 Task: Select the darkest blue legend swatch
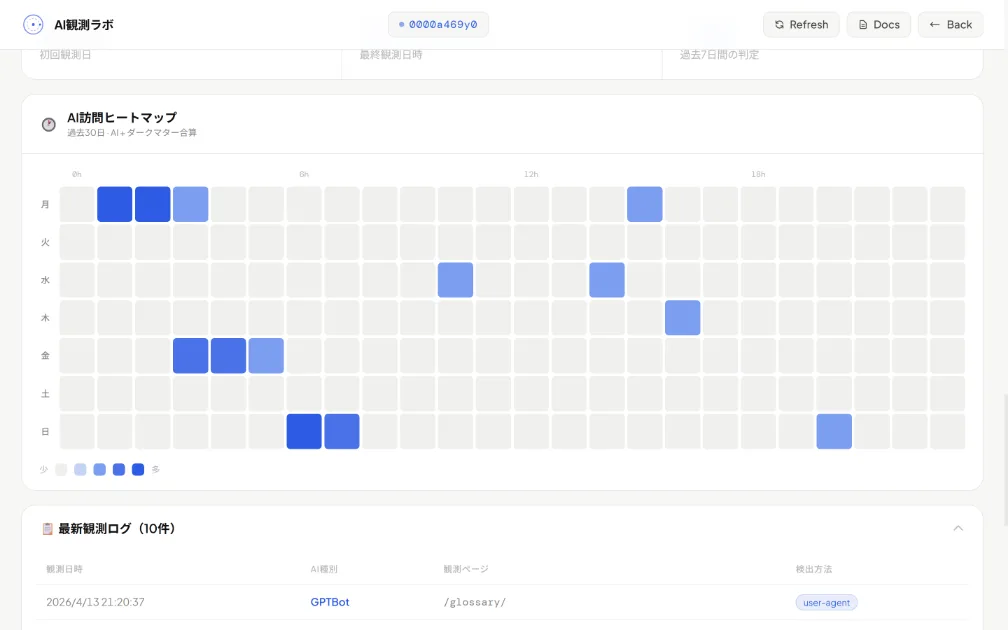138,469
